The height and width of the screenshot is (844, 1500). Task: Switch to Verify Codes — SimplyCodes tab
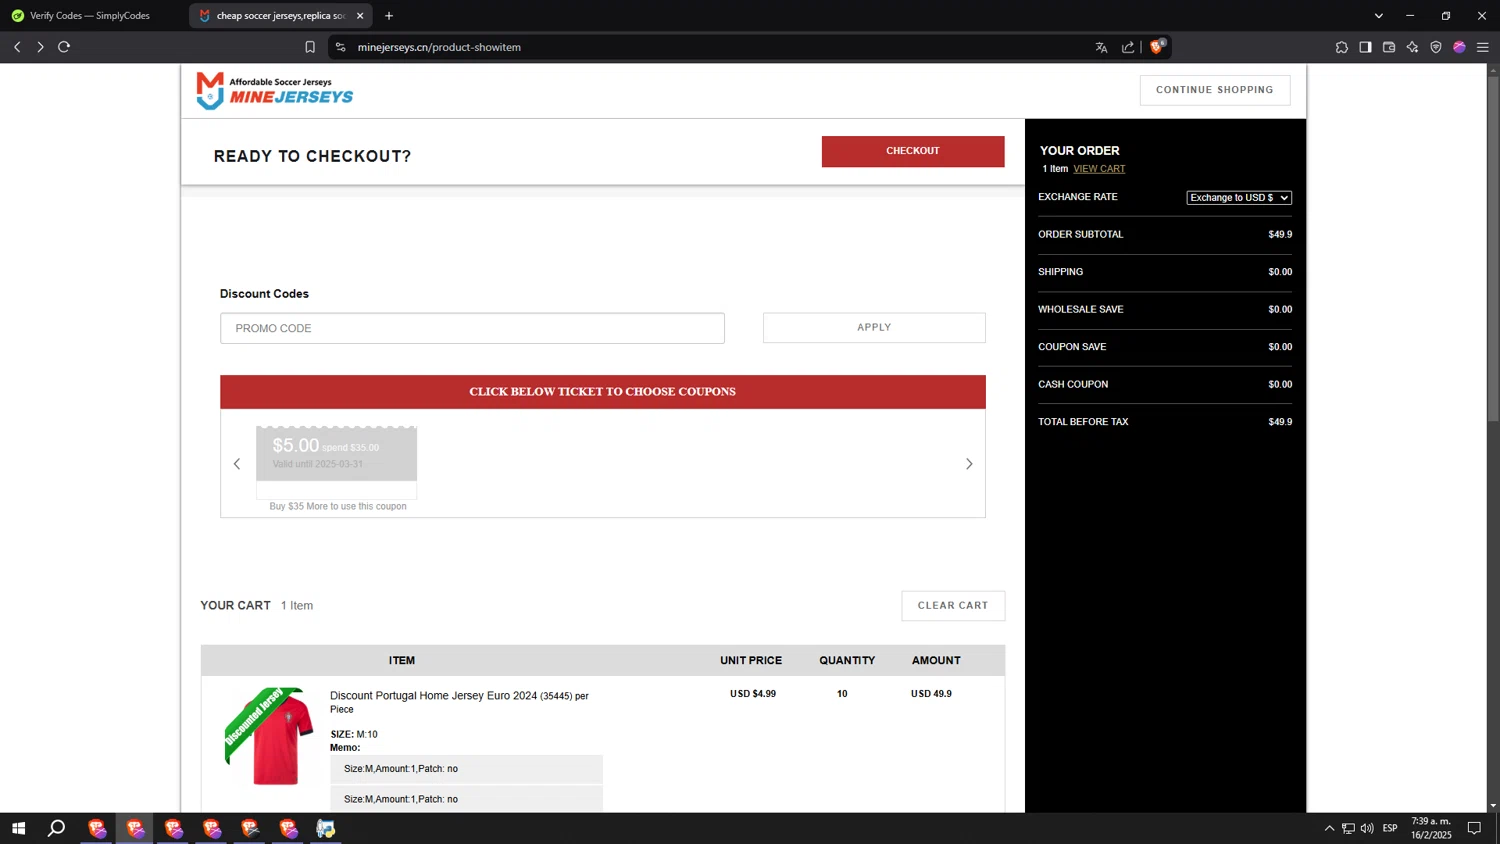90,16
